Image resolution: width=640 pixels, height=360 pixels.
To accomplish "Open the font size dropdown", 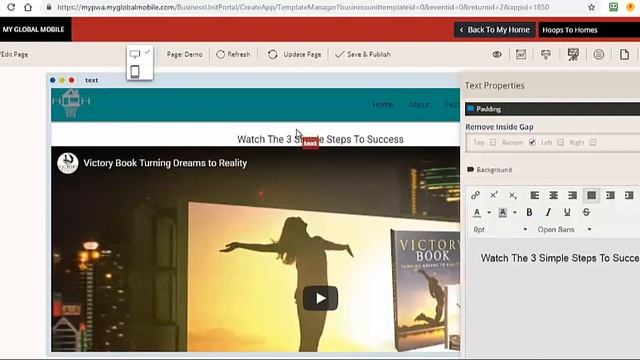I will (500, 229).
